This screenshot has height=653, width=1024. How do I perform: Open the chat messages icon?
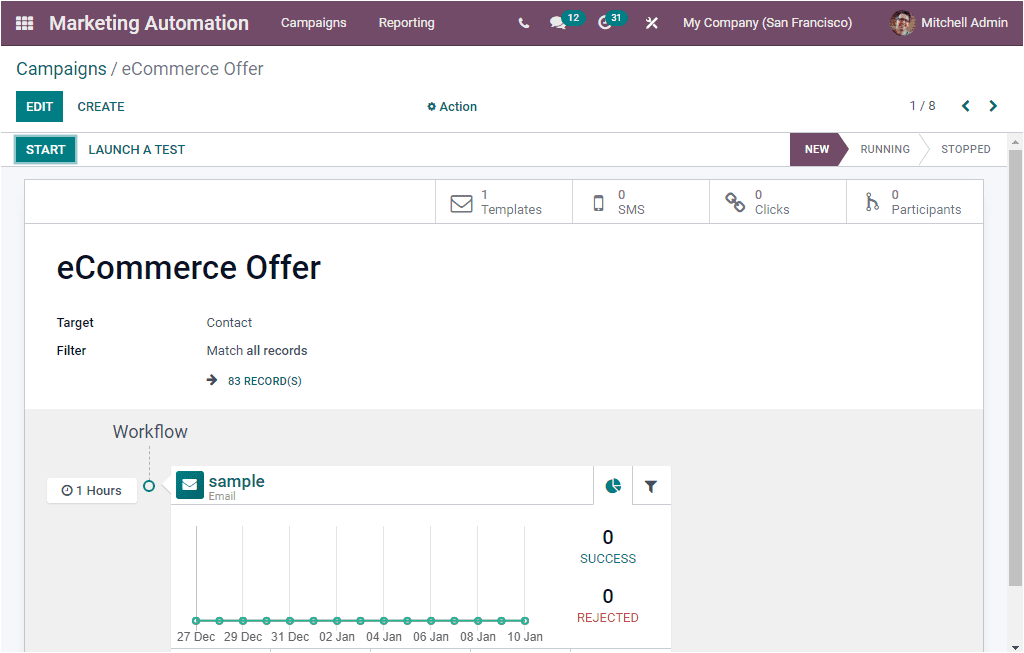pos(558,23)
